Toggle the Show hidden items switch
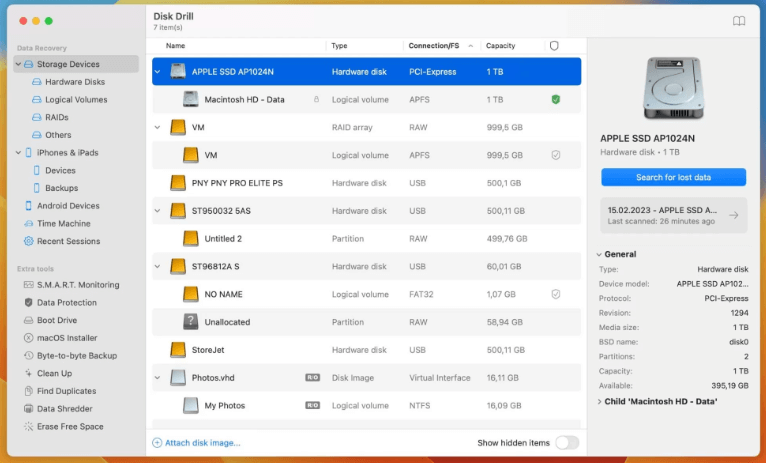Screen dimensions: 766x463 566,442
